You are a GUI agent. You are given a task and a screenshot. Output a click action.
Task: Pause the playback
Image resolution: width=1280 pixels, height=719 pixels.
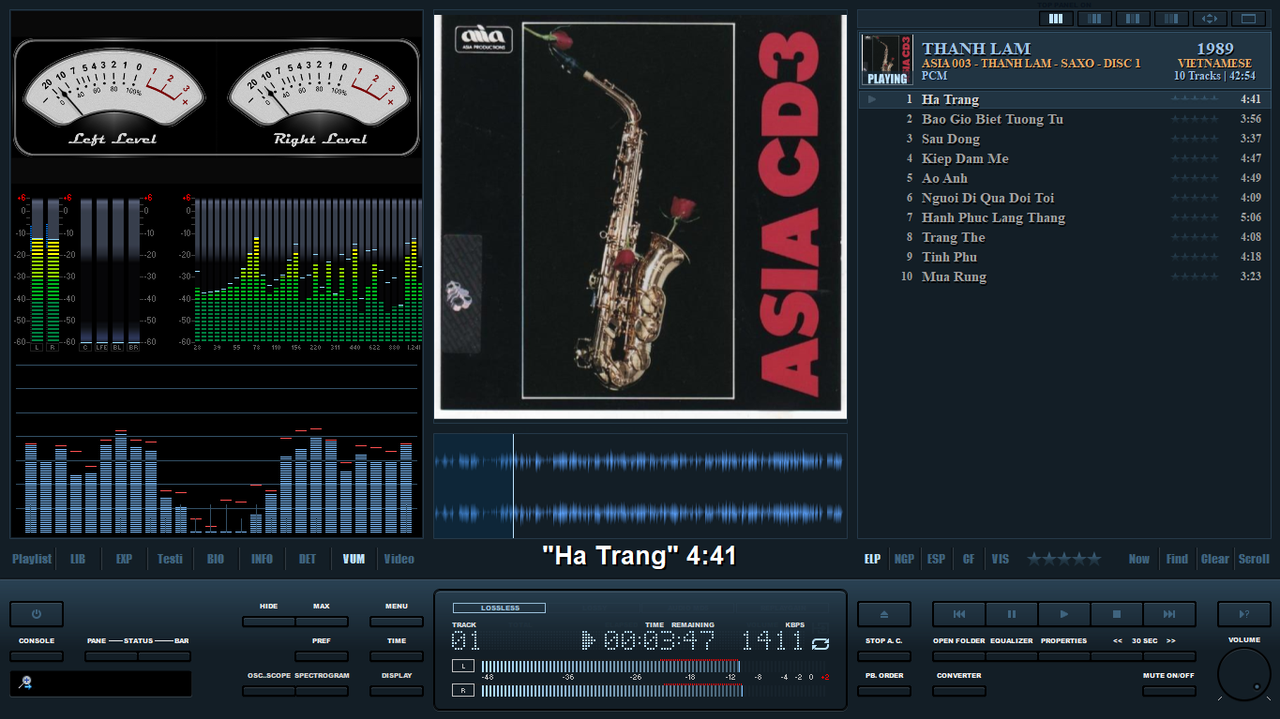[1011, 614]
